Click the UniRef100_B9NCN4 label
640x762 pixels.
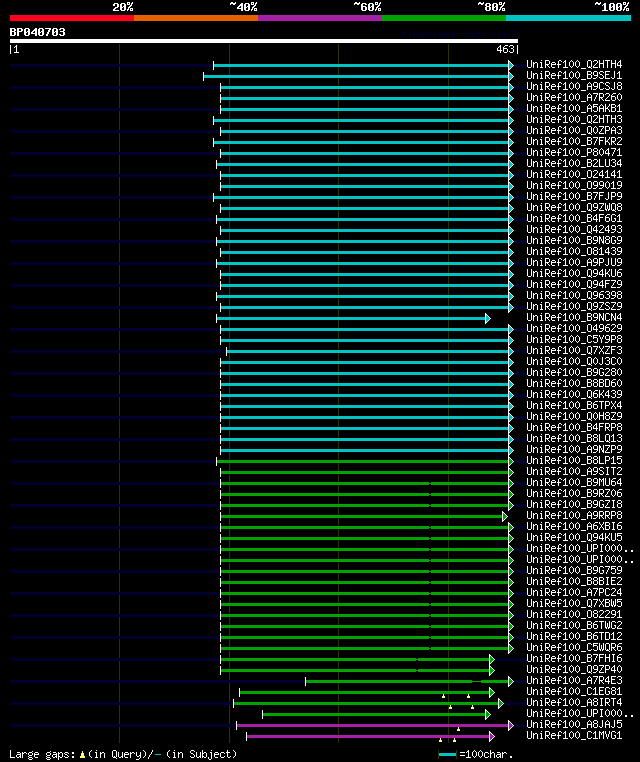tap(574, 317)
